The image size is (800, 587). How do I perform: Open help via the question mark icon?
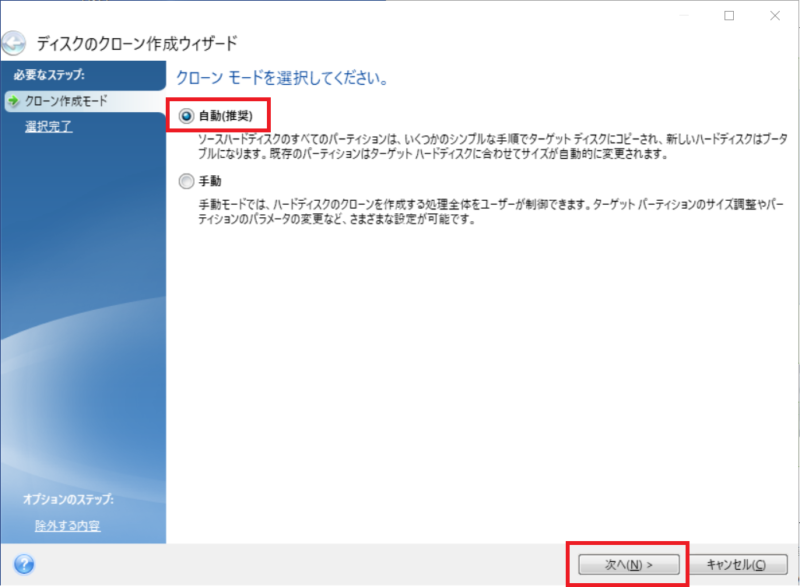click(x=24, y=565)
